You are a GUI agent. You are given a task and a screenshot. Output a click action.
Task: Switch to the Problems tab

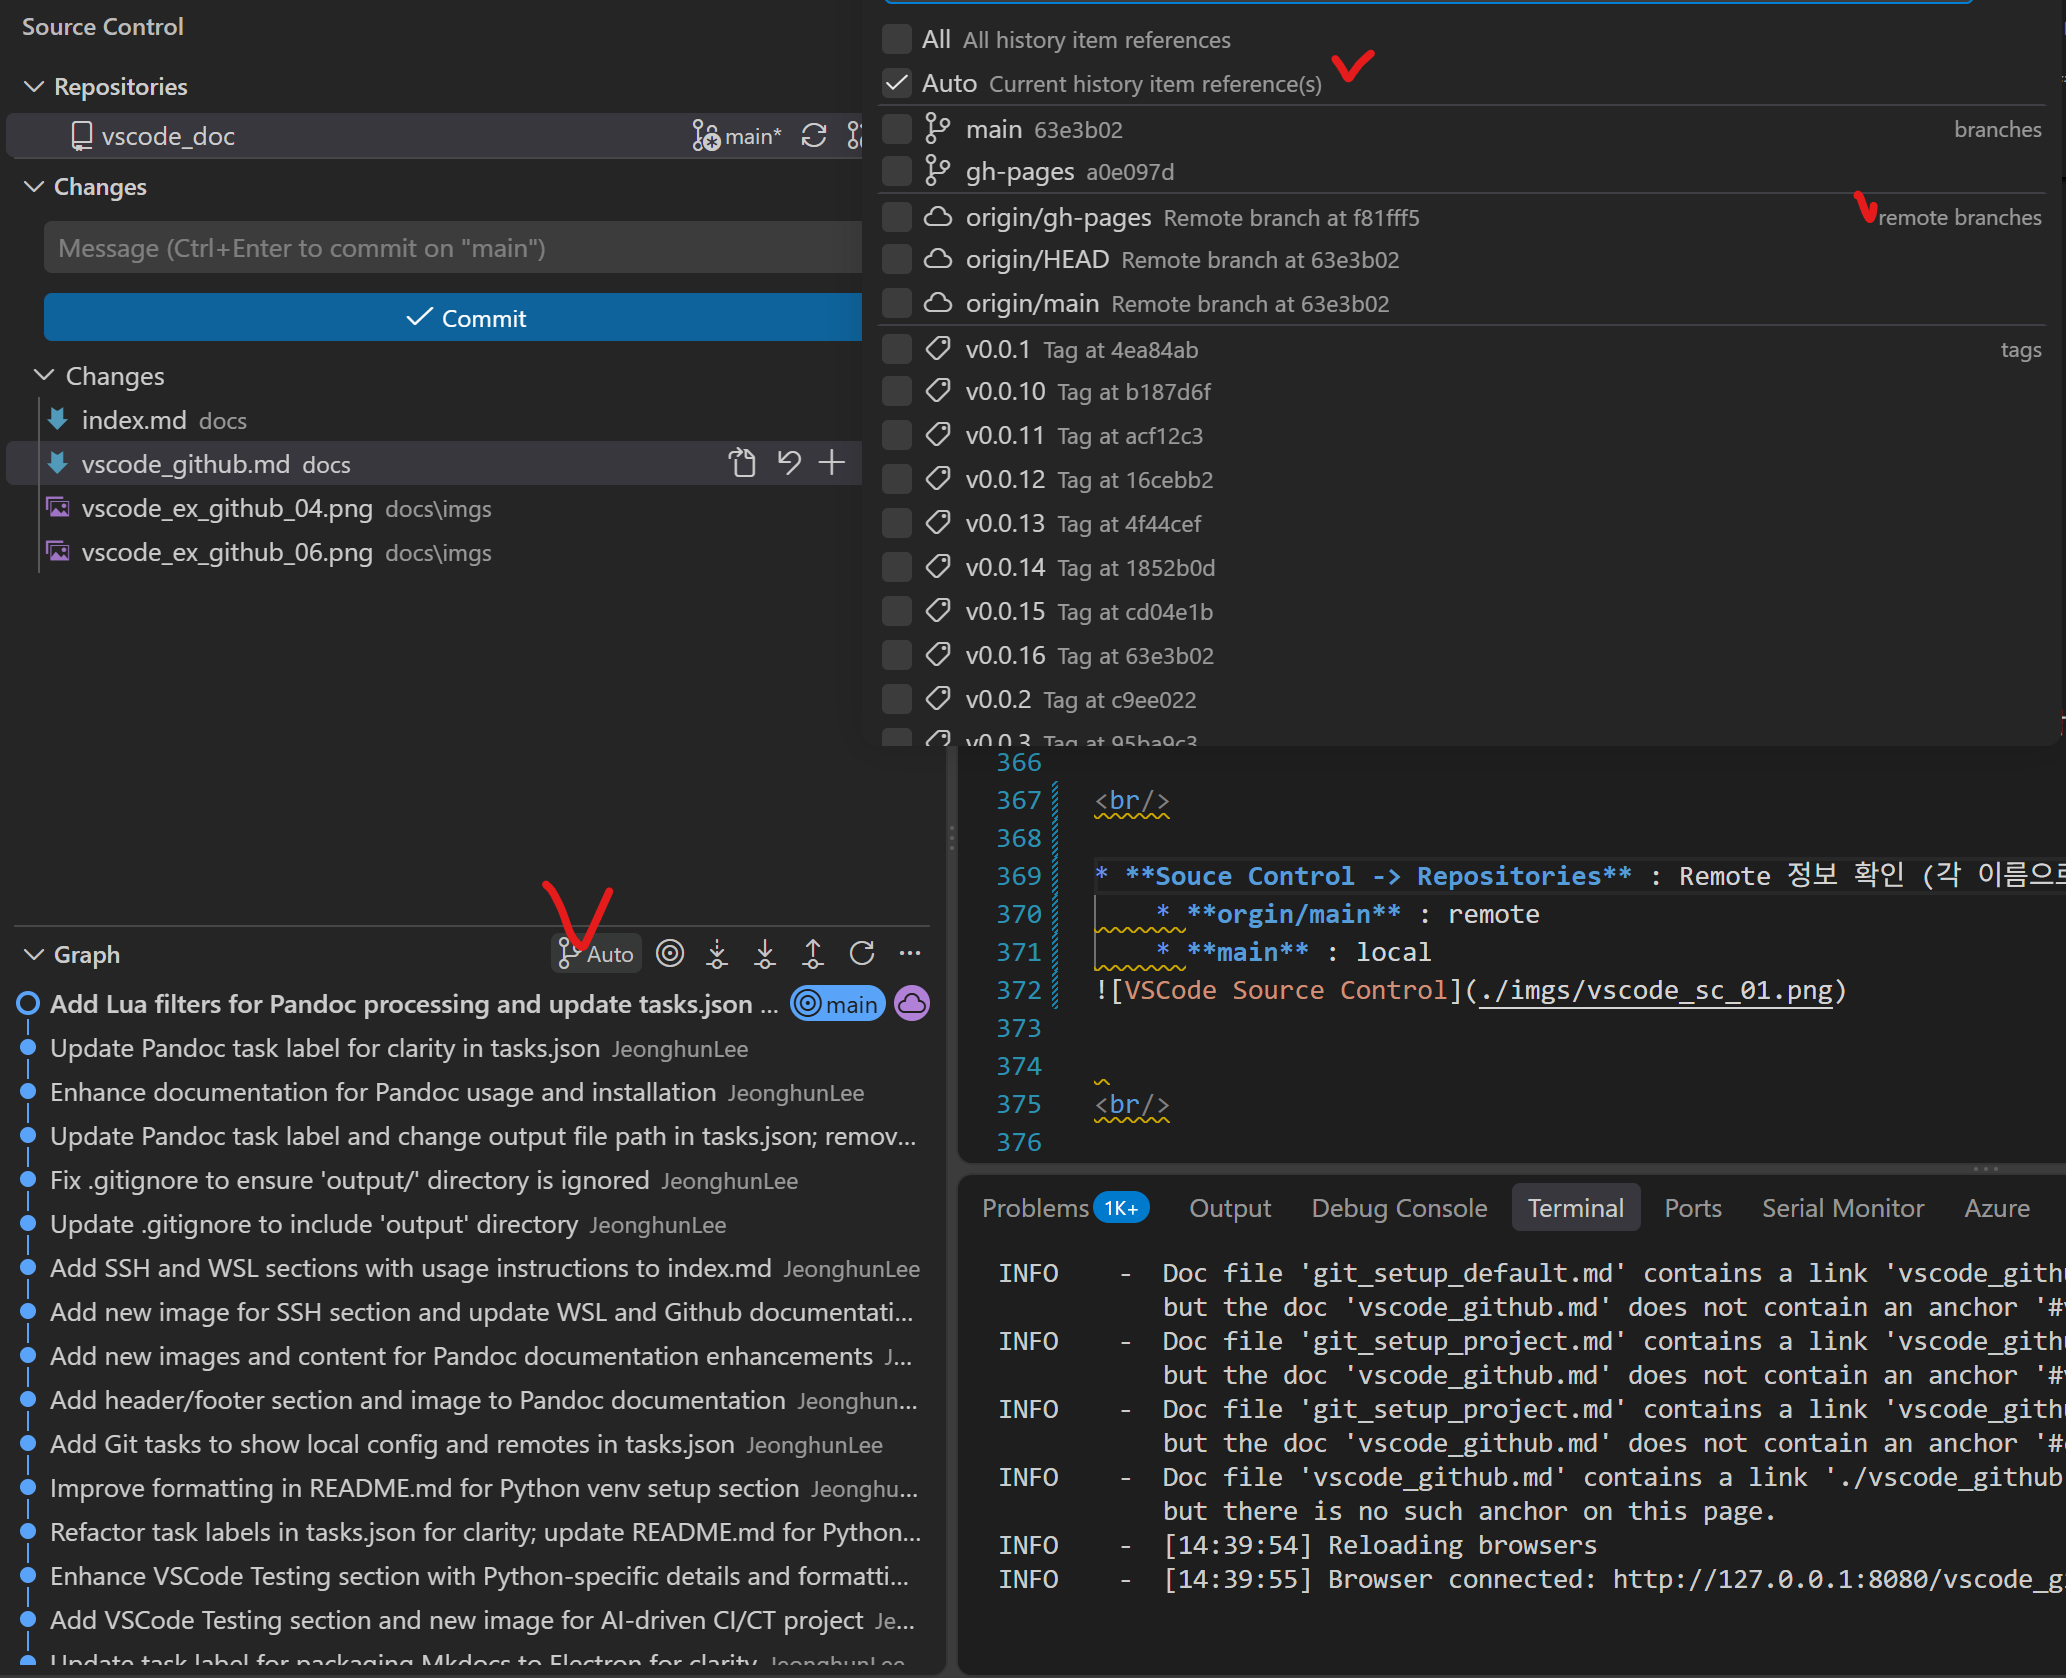point(1035,1208)
